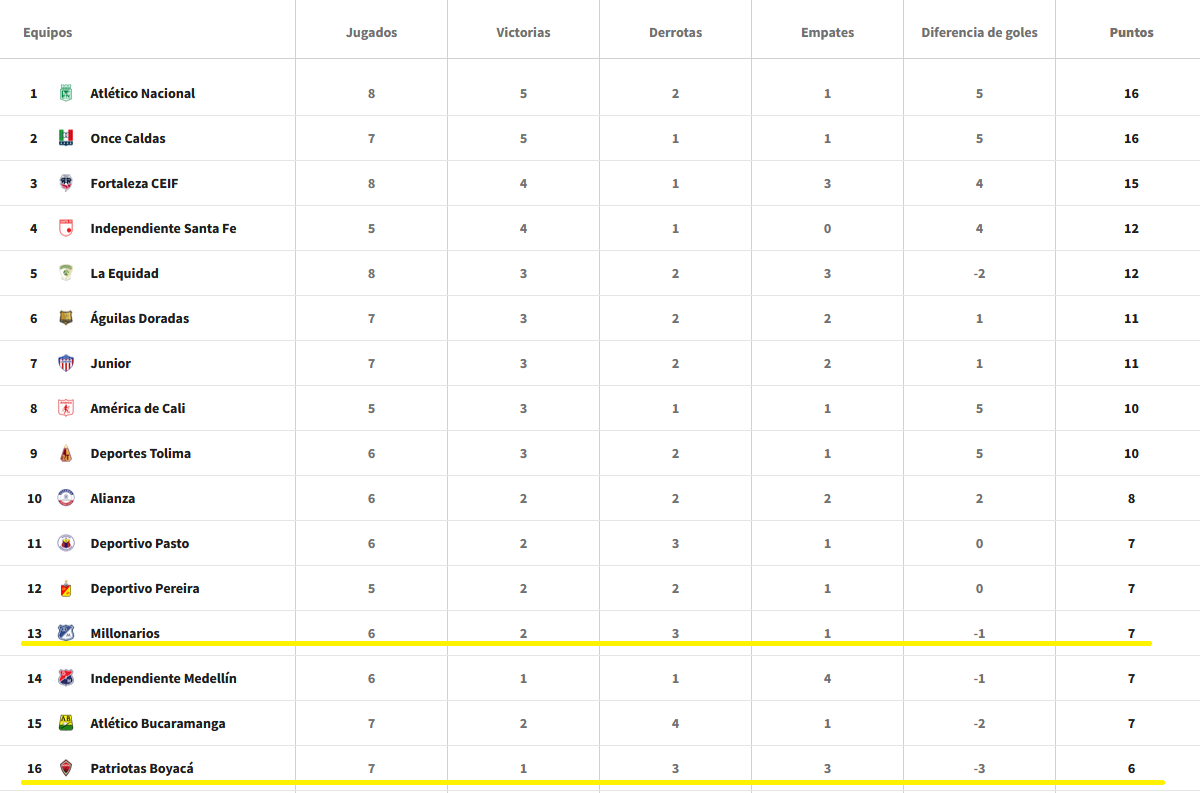
Task: Open the Fortaleza CEIF team name
Action: click(x=134, y=183)
